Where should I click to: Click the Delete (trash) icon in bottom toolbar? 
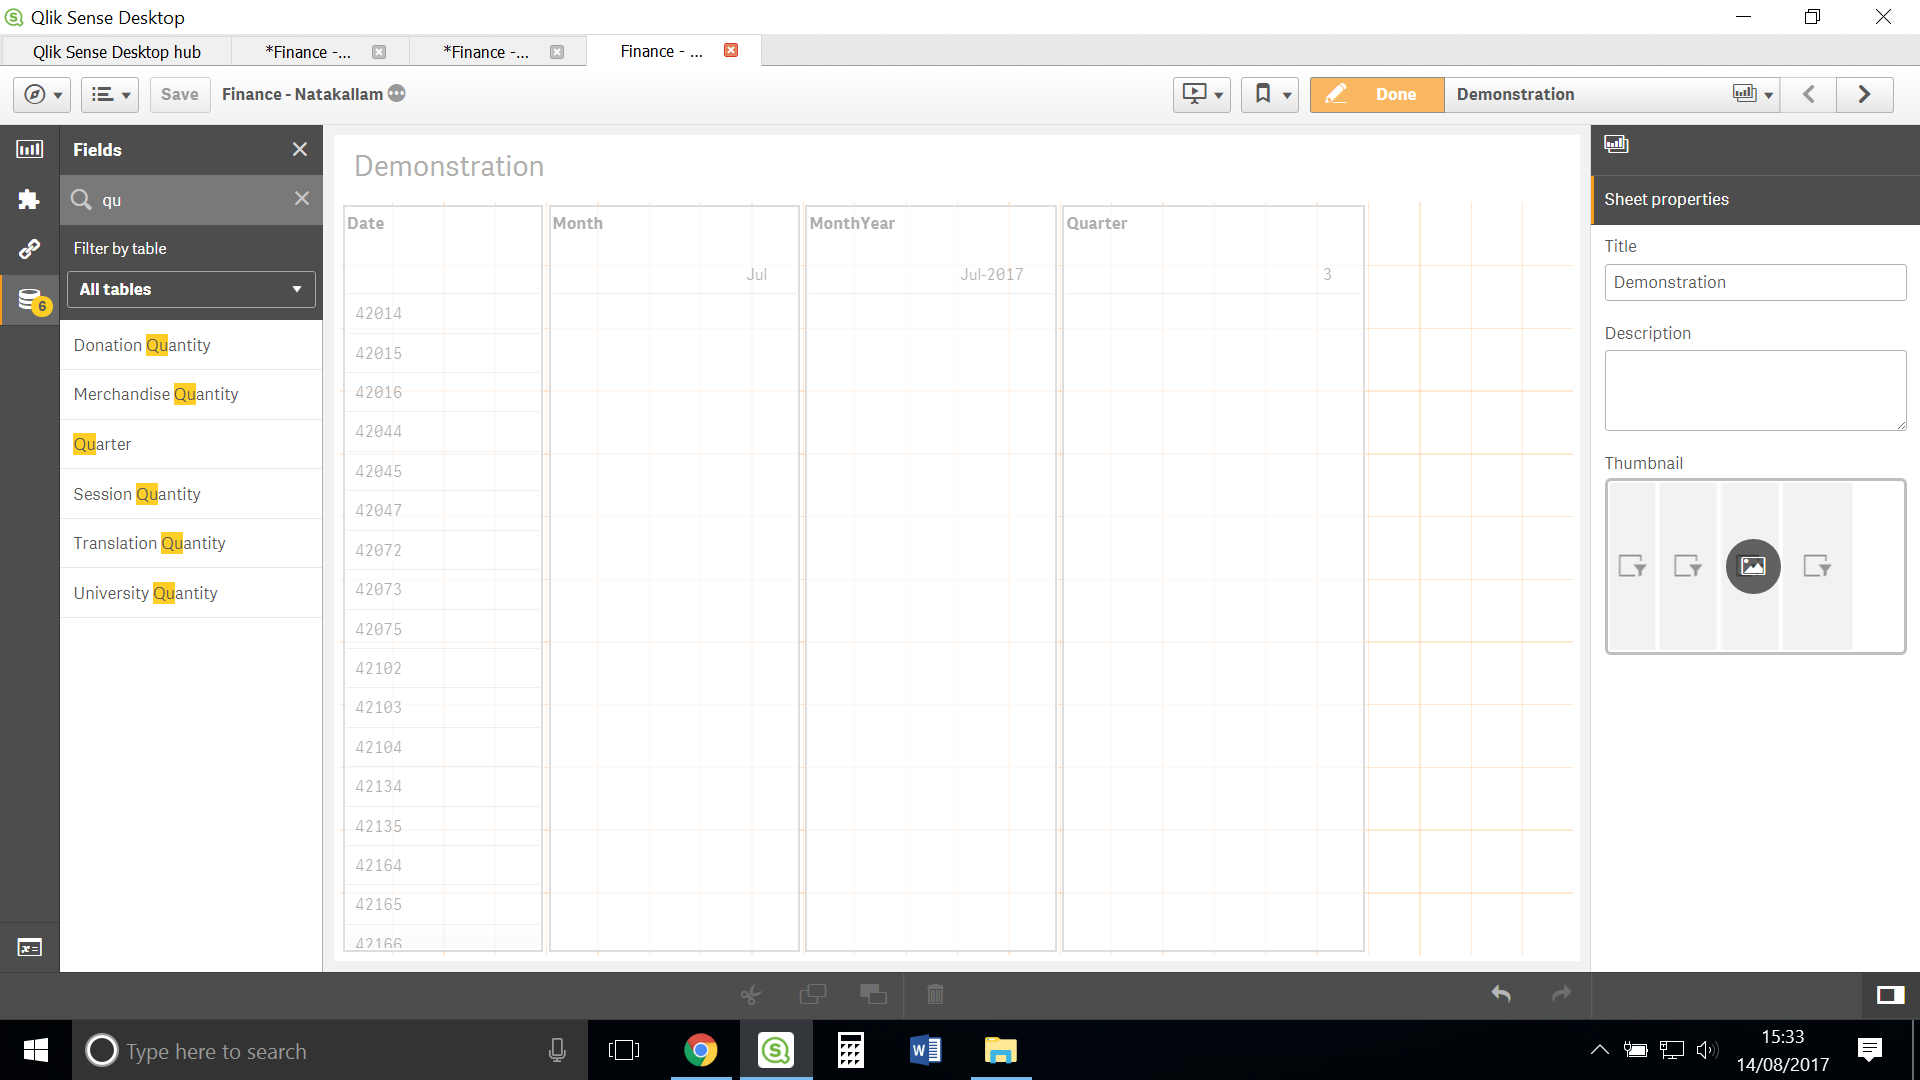[x=935, y=994]
